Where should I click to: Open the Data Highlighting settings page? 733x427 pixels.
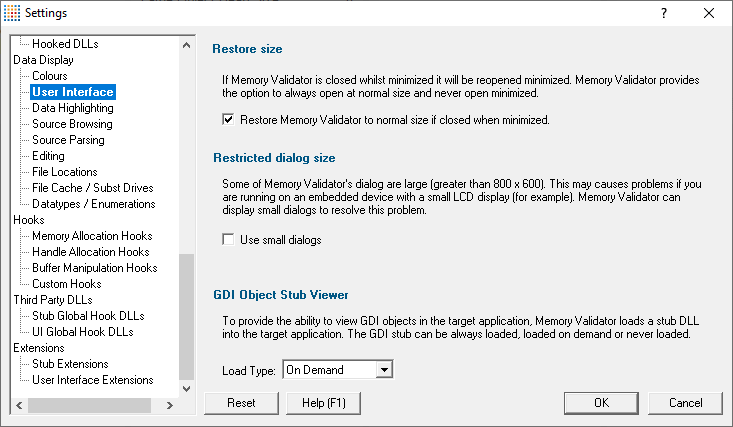tap(72, 108)
